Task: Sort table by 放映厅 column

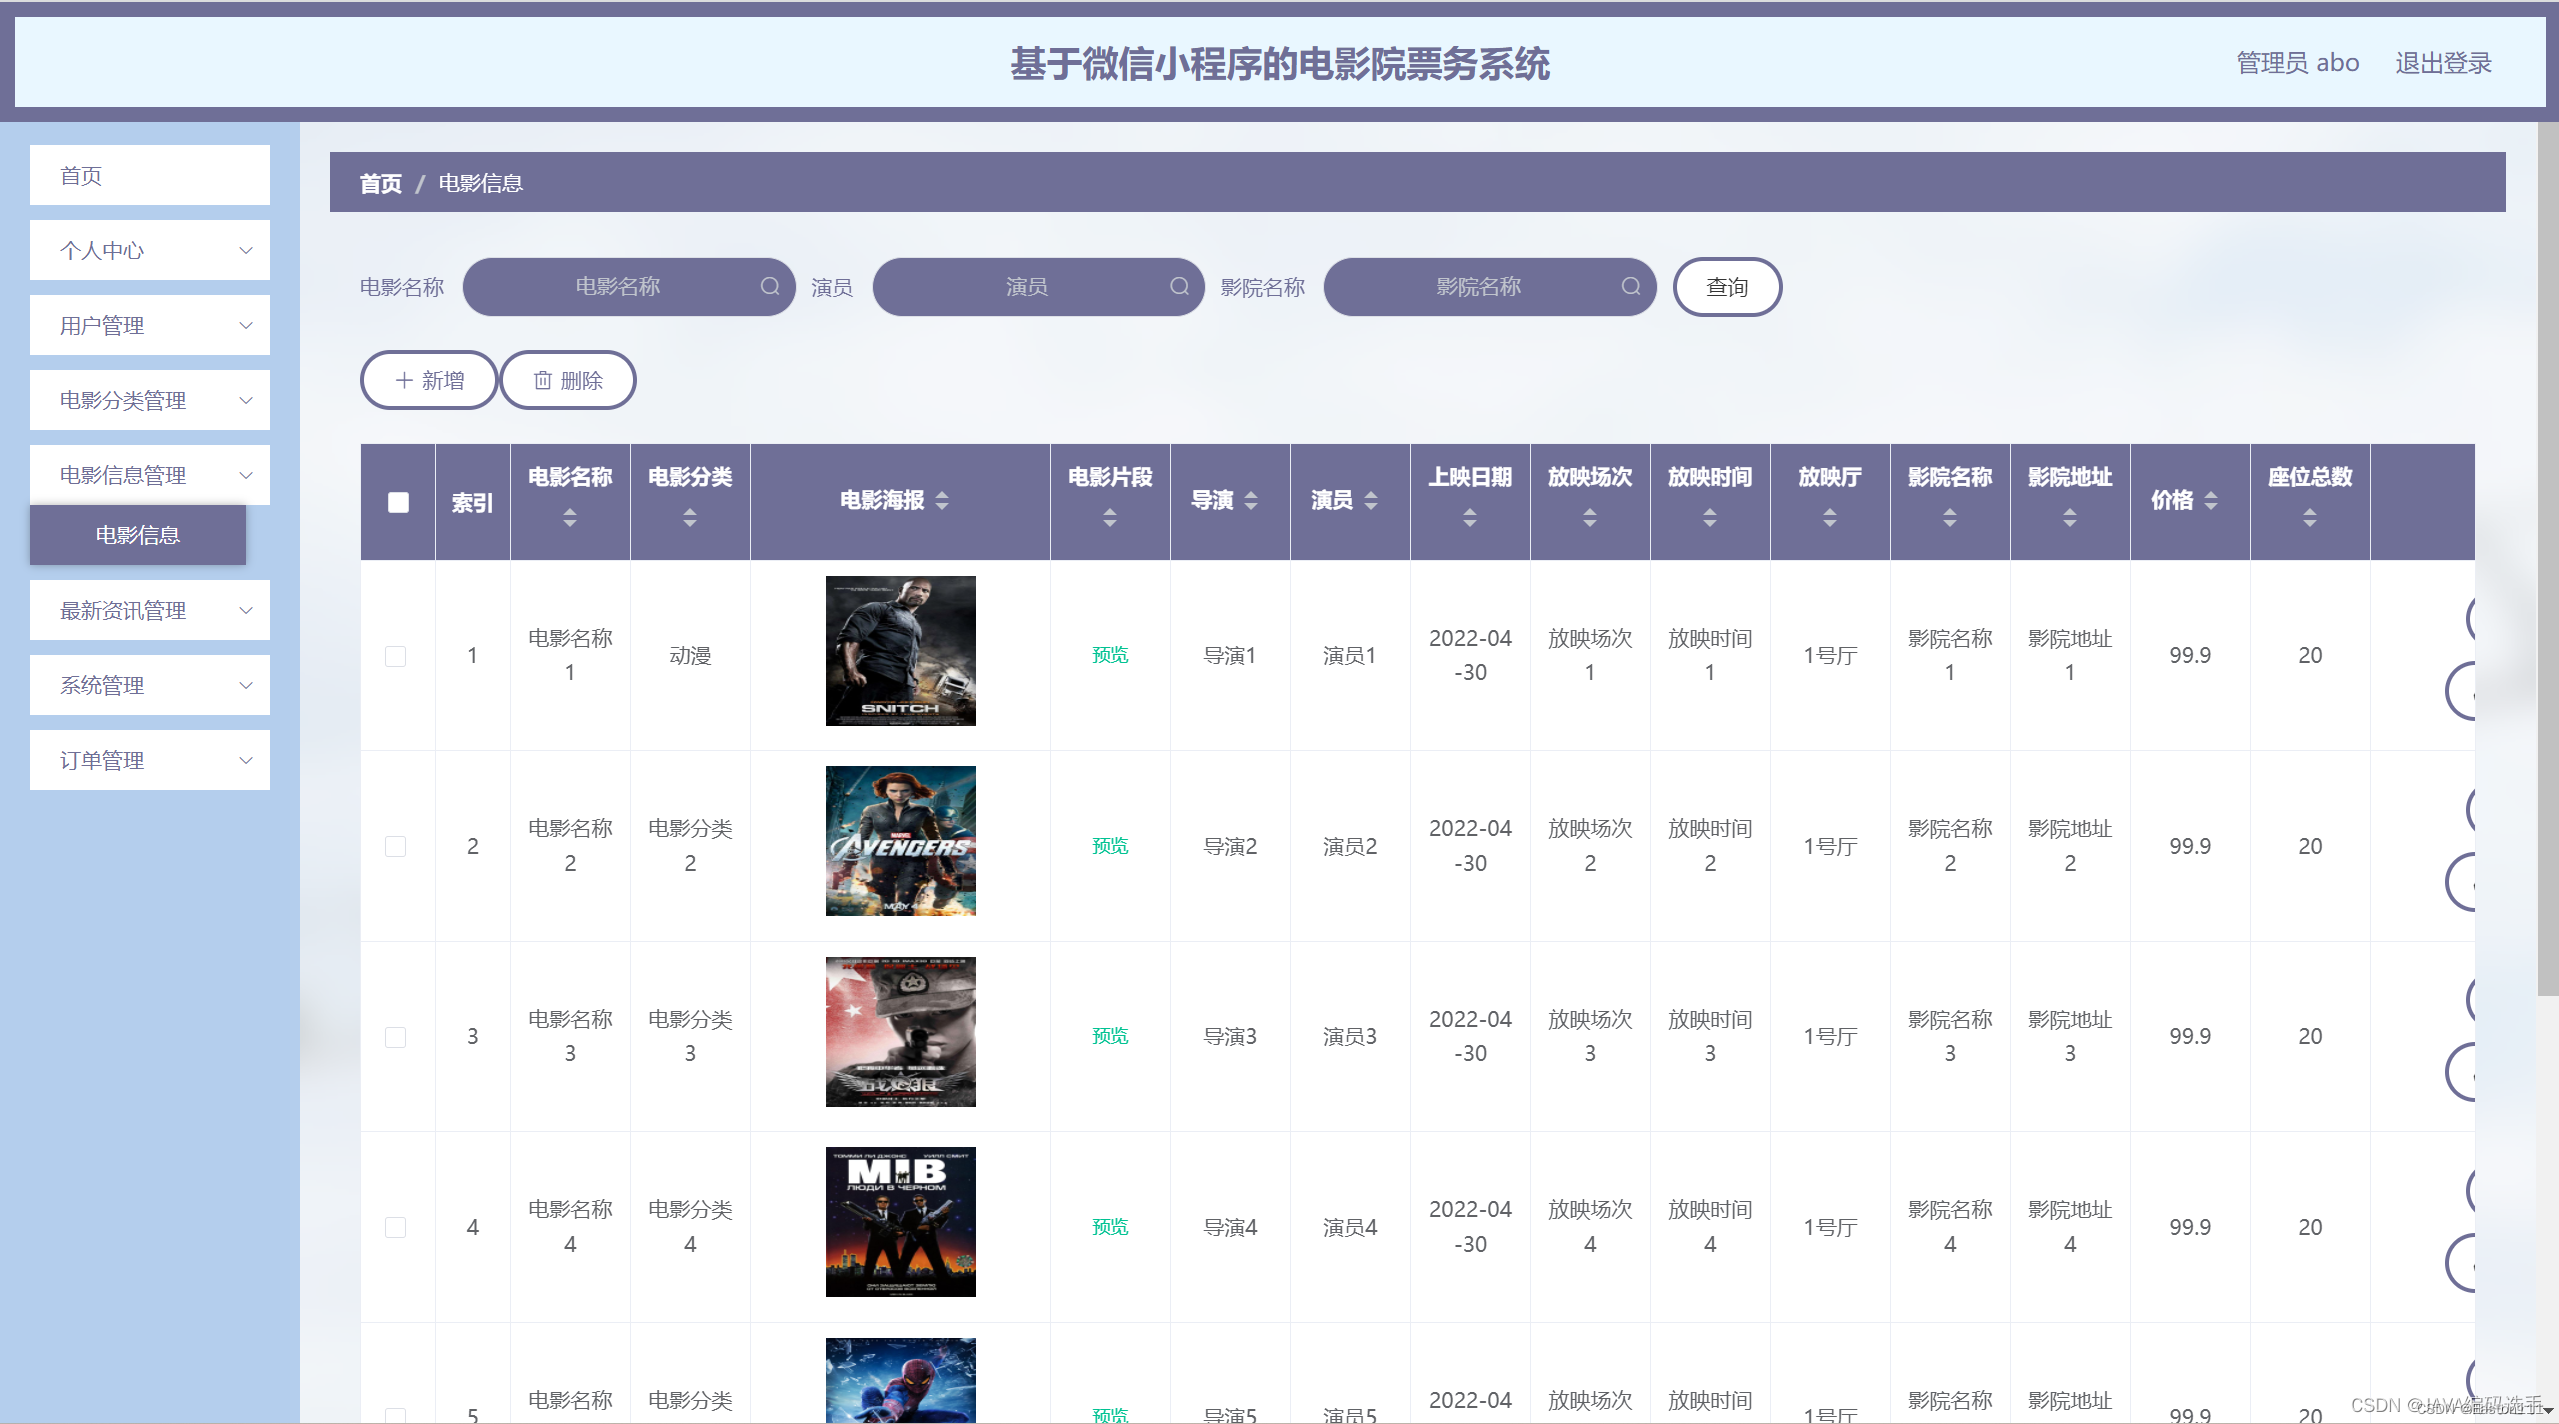Action: 1830,517
